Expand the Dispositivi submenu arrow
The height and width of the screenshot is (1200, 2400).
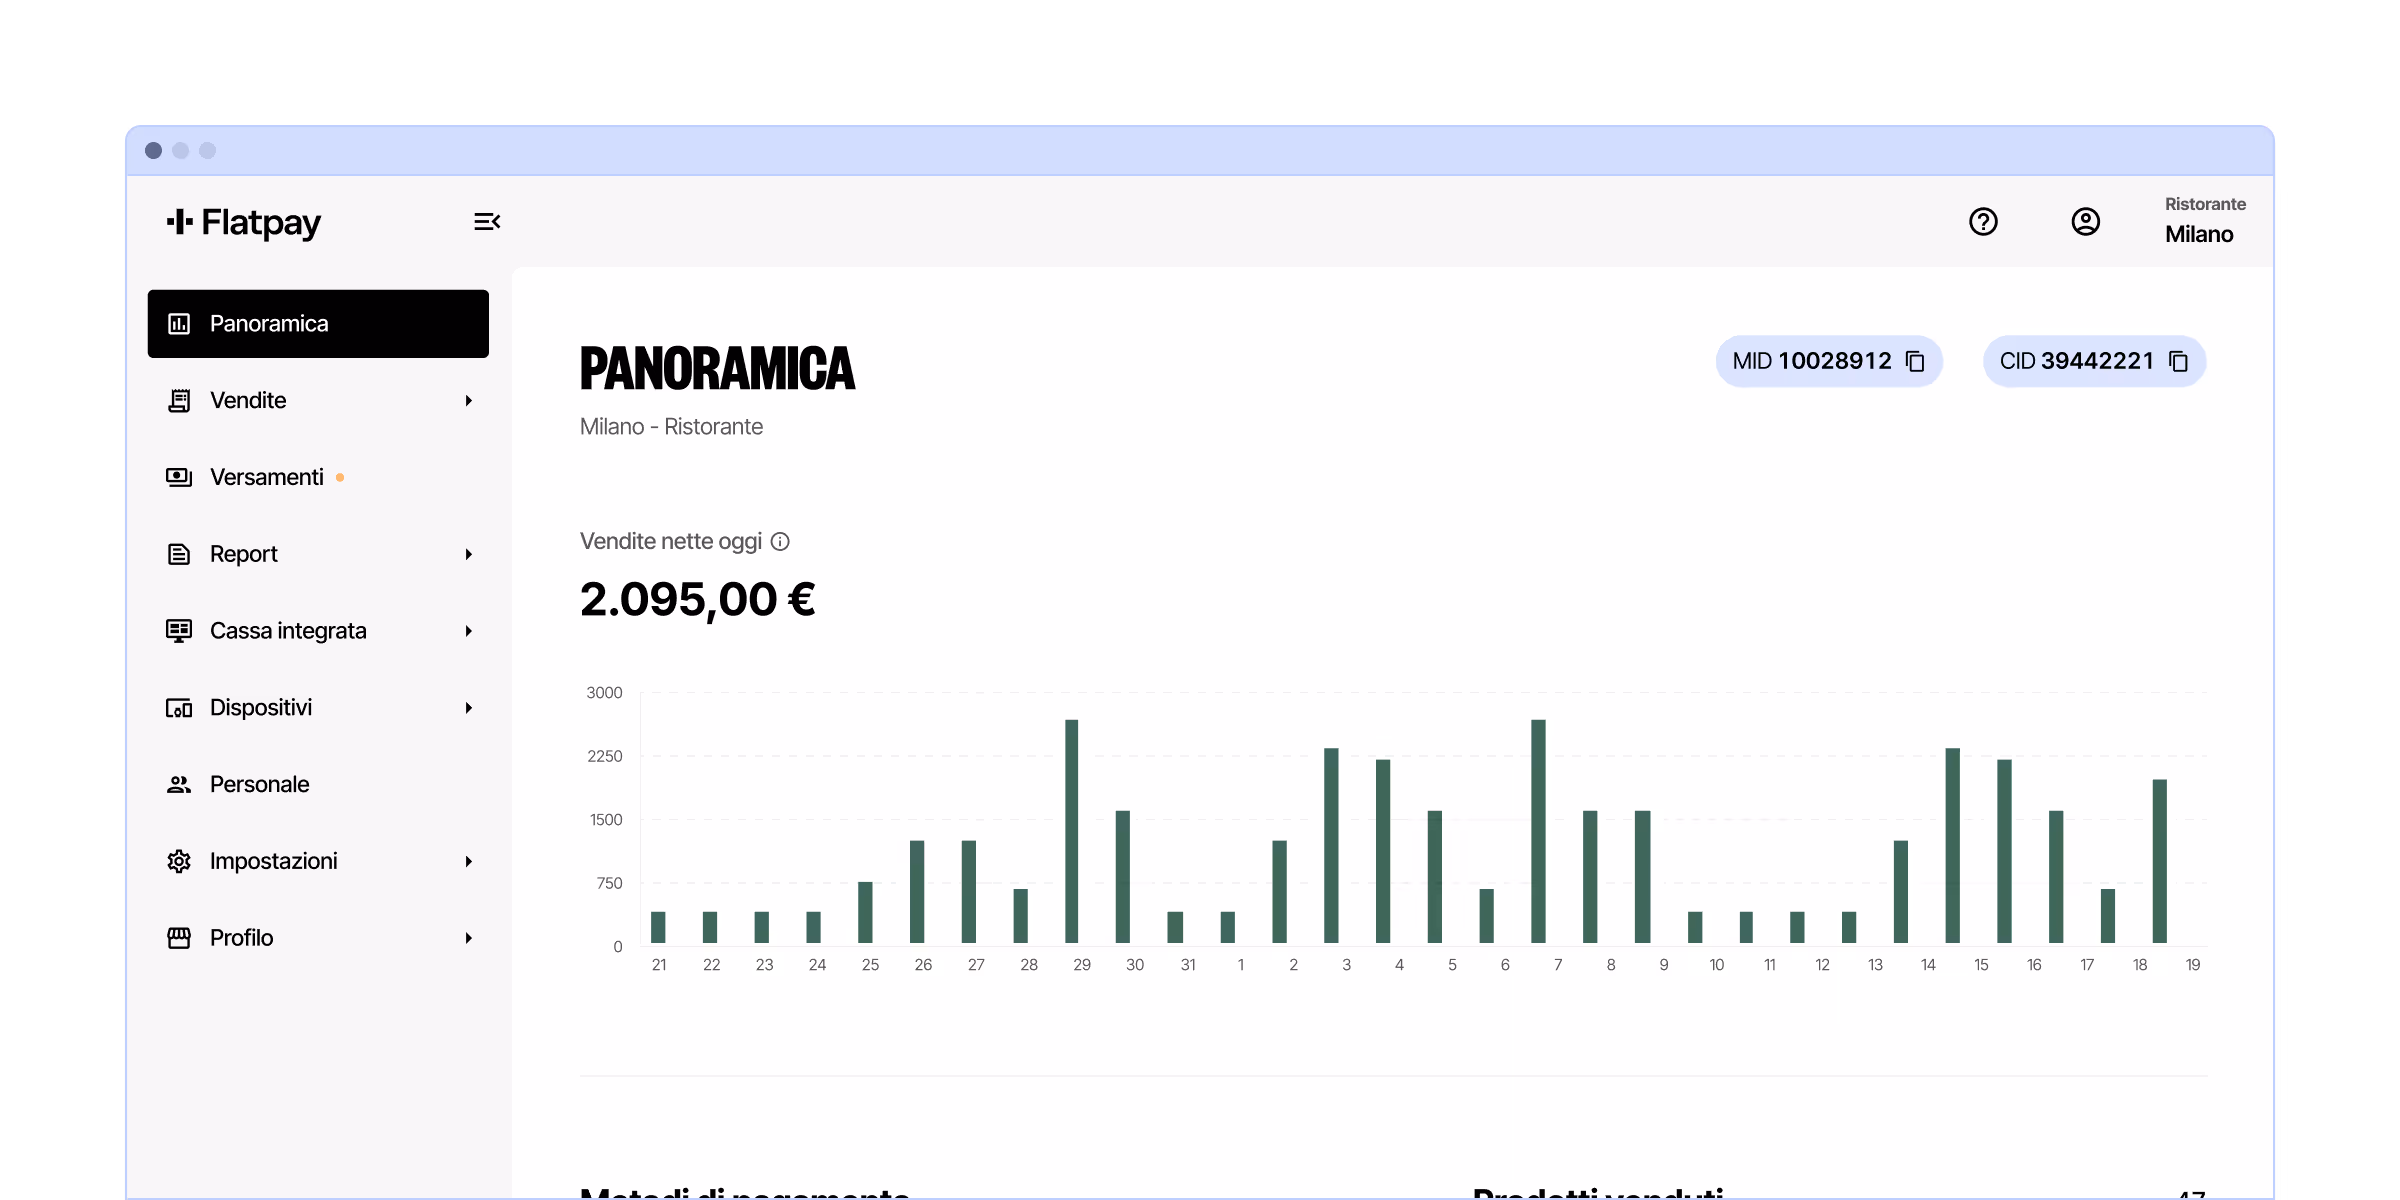[468, 708]
